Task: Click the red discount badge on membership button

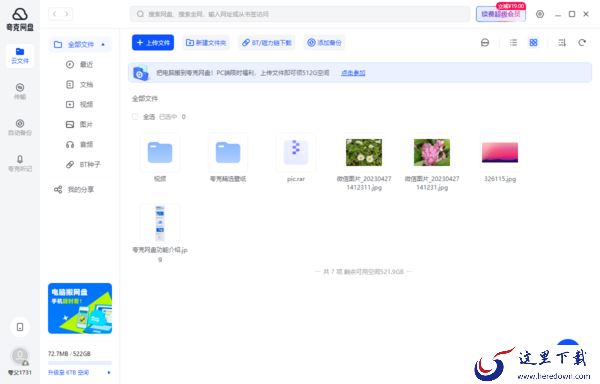Action: tap(511, 6)
